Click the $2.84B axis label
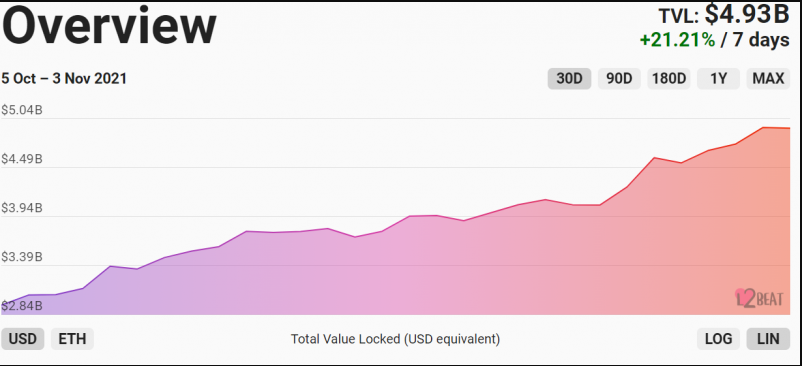 pos(21,306)
